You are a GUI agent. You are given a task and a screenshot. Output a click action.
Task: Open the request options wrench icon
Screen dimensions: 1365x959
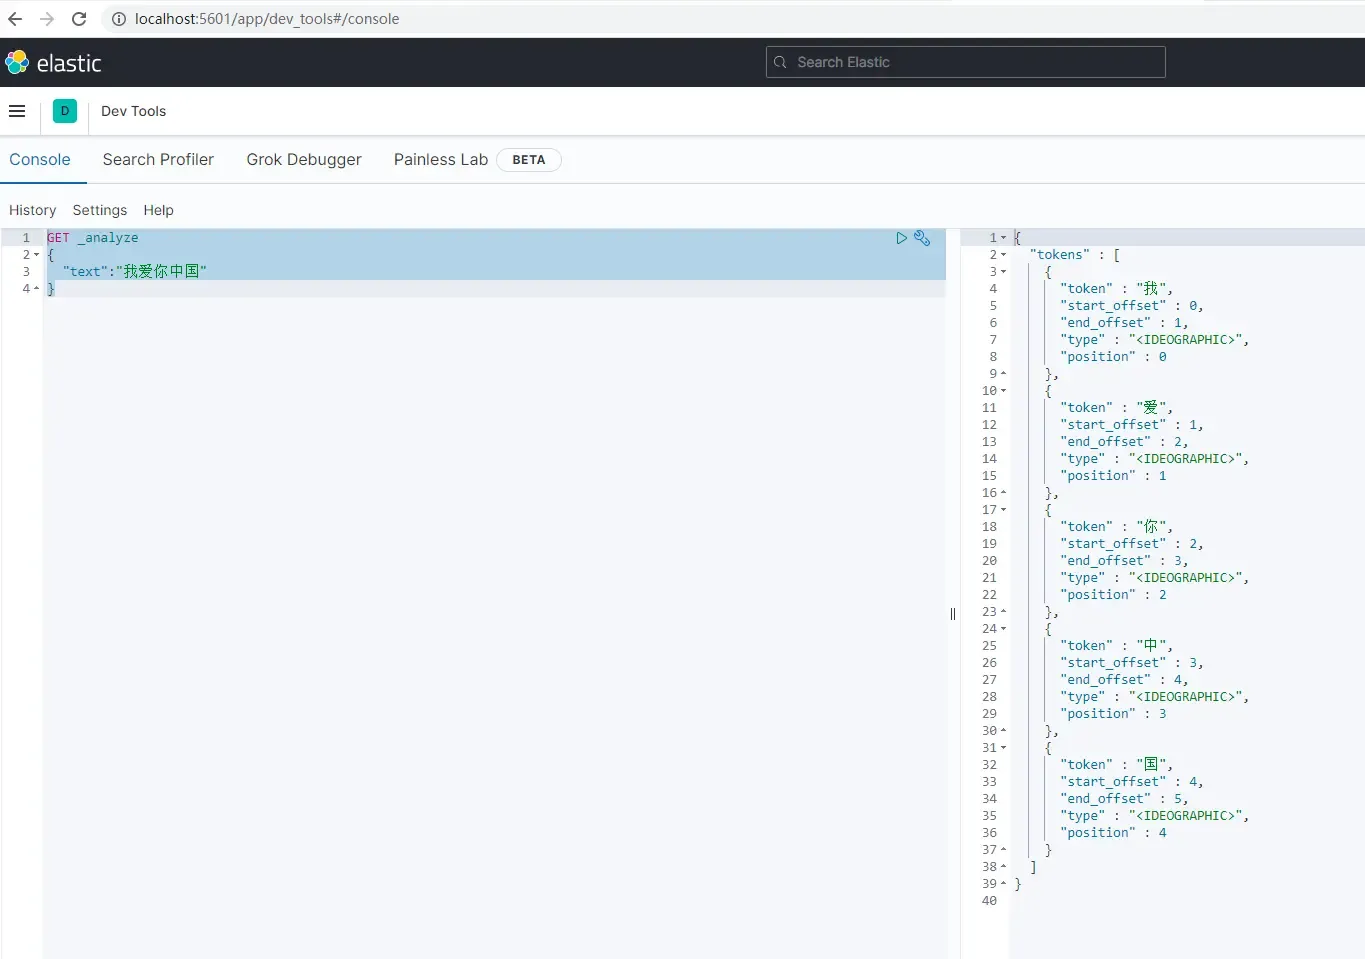point(922,238)
